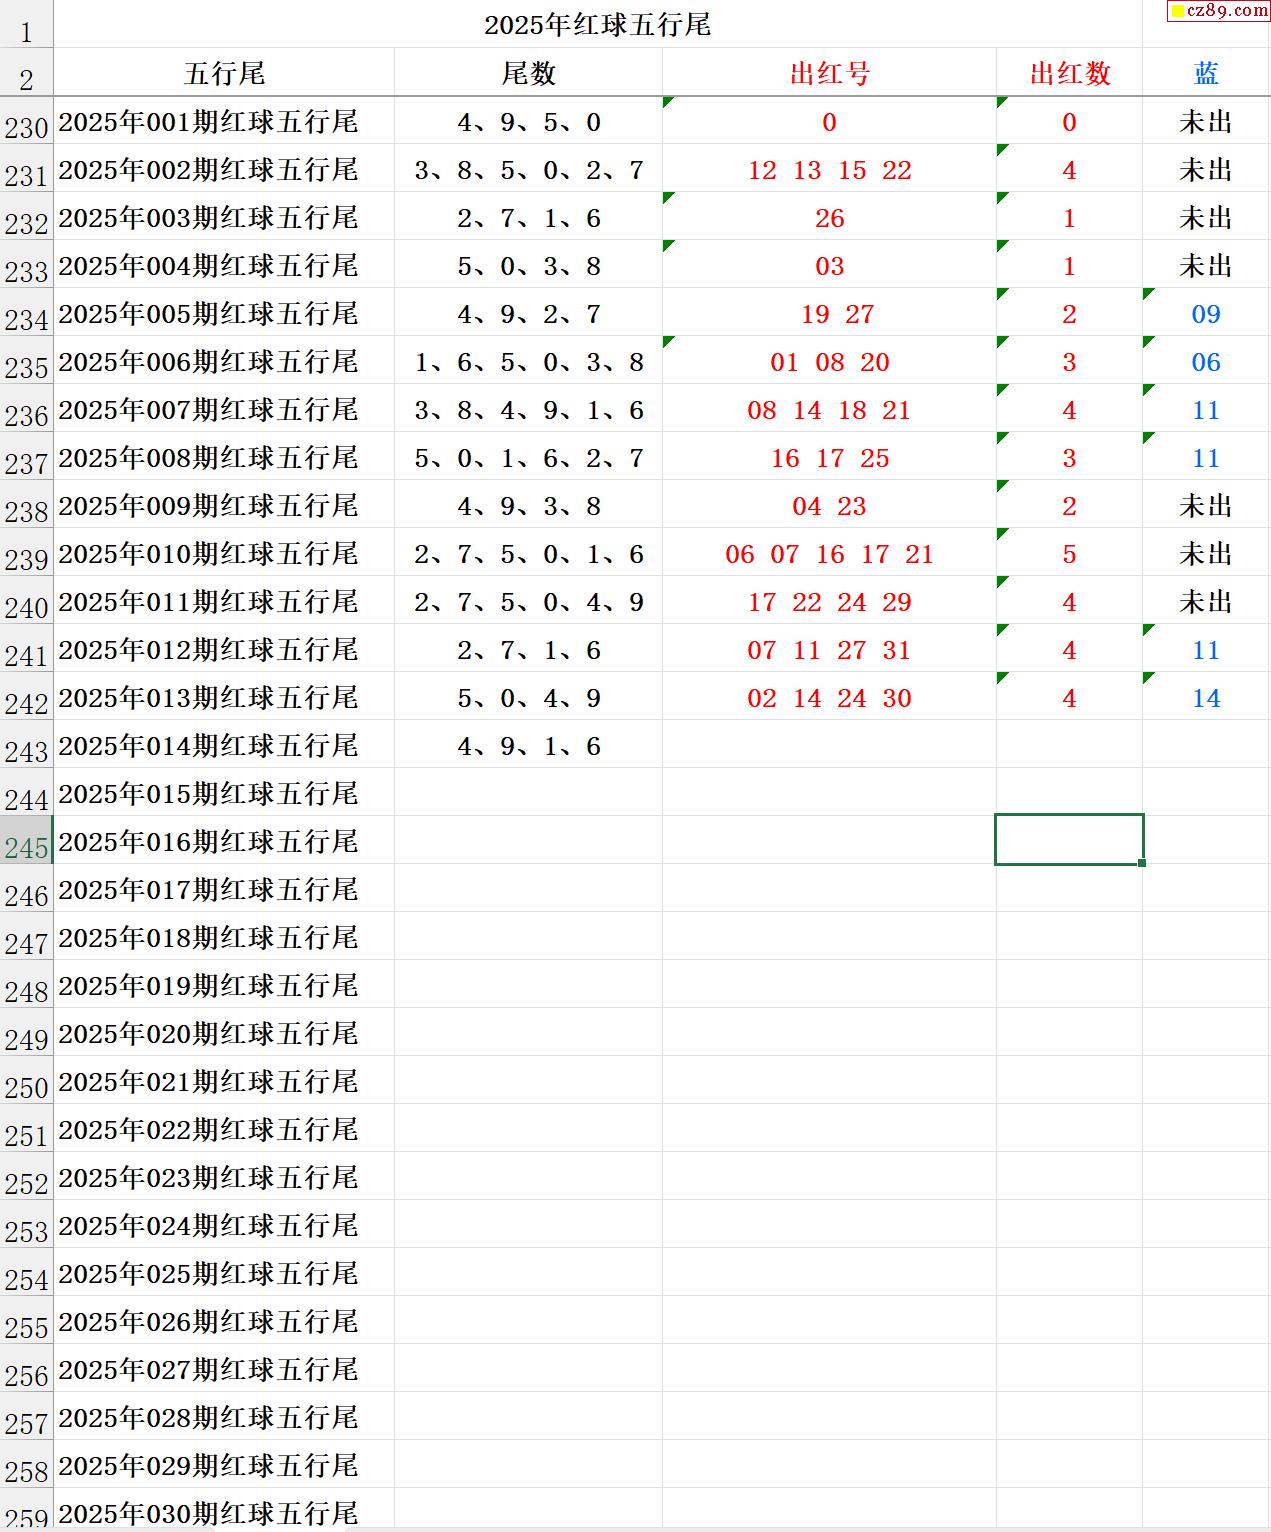Click tail digits cell 3、8、4、9、1、6
Viewport: 1271px width, 1532px height.
[x=528, y=410]
